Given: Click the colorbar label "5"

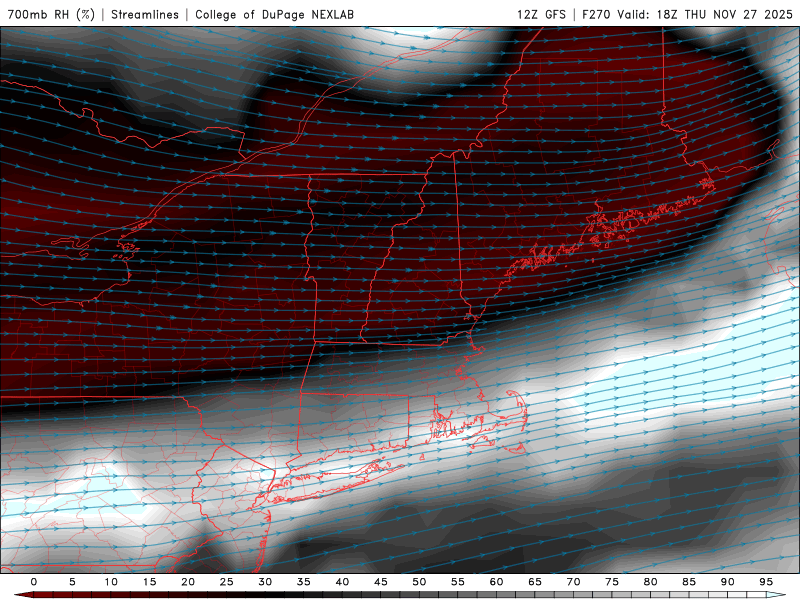Looking at the screenshot, I should click(72, 582).
